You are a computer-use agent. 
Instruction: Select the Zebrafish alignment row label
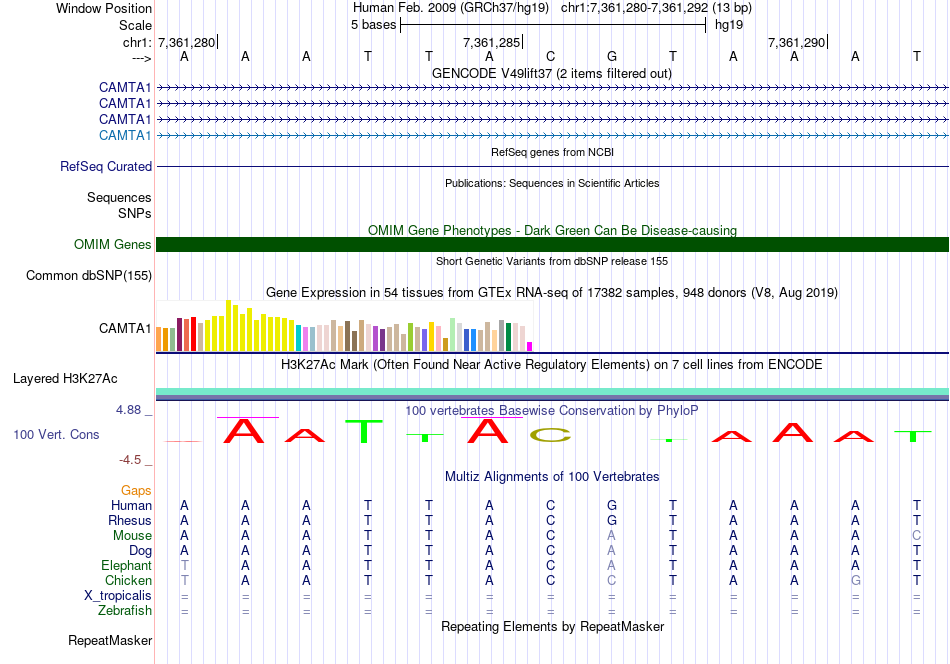coord(125,611)
